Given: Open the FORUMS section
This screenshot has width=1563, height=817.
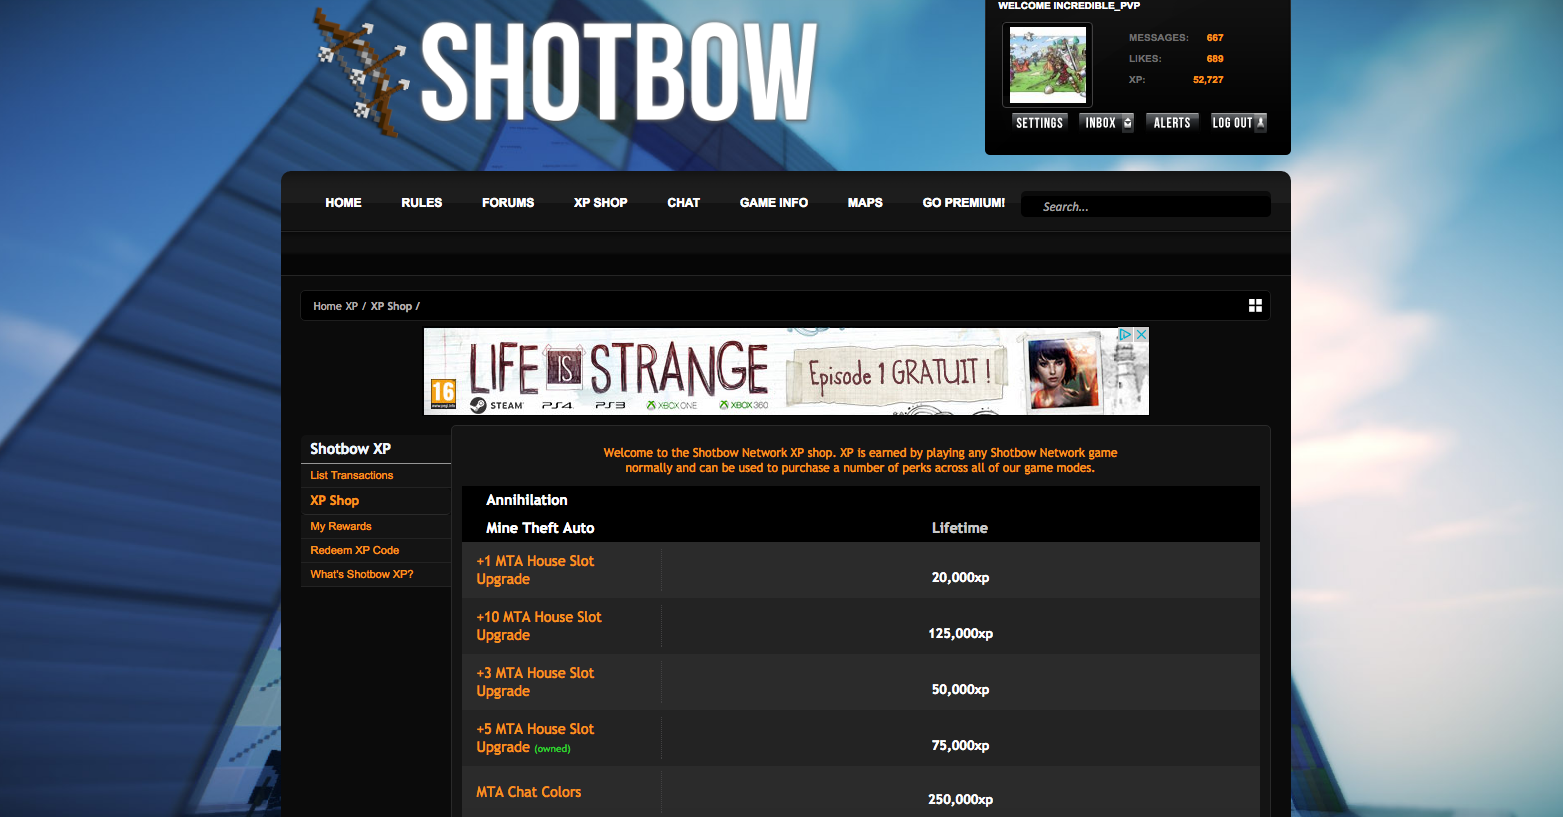Looking at the screenshot, I should point(508,203).
